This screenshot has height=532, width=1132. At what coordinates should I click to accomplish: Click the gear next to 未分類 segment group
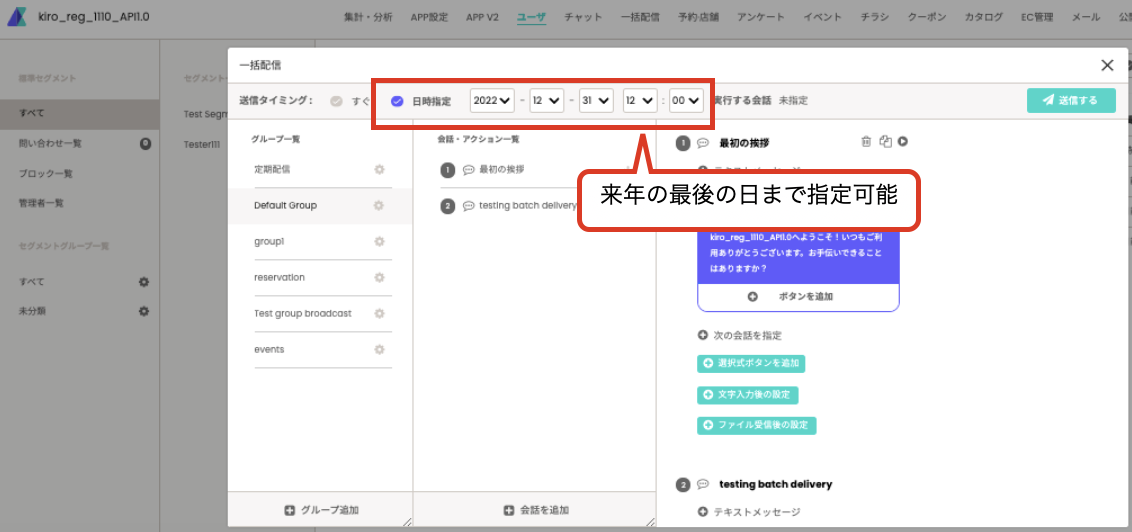144,311
